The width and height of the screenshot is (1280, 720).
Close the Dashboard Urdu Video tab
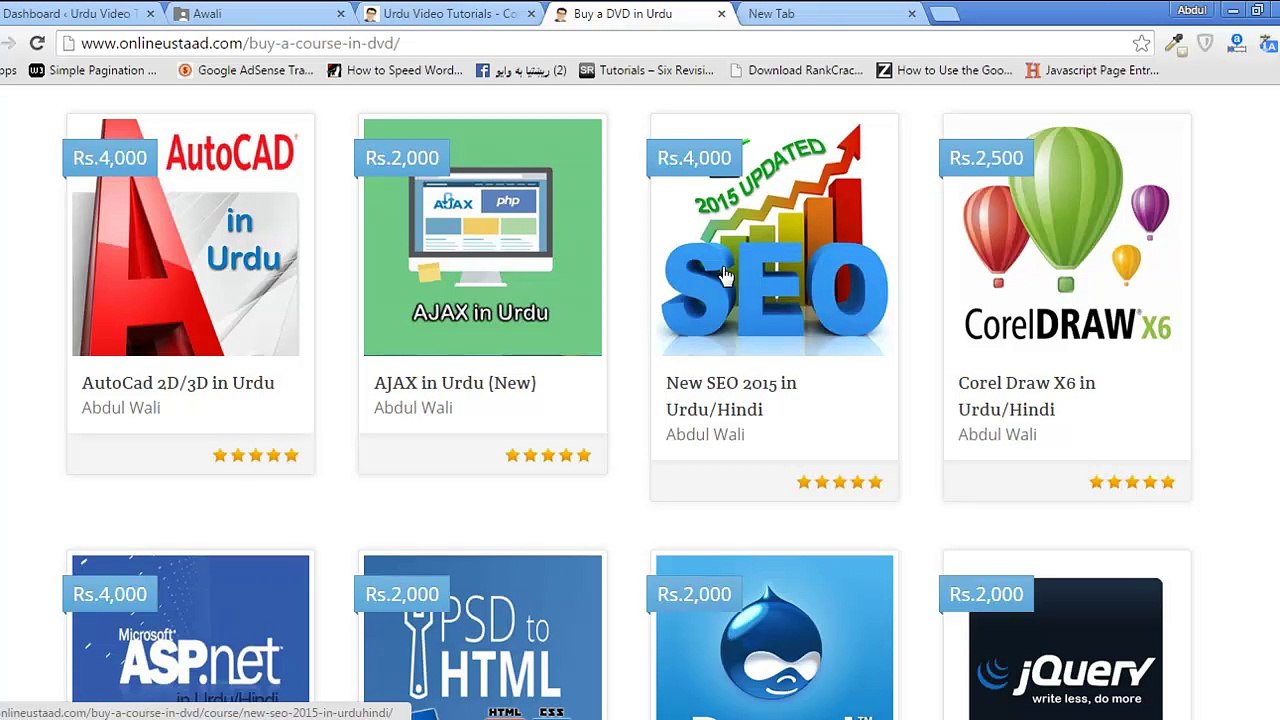tap(151, 14)
